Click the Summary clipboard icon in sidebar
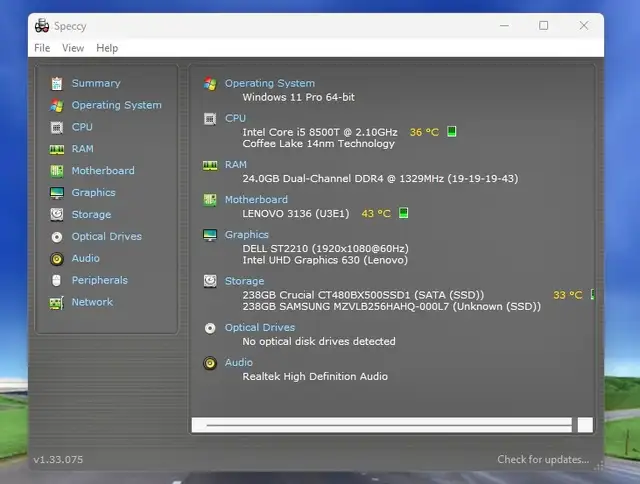Image resolution: width=640 pixels, height=484 pixels. pos(57,83)
